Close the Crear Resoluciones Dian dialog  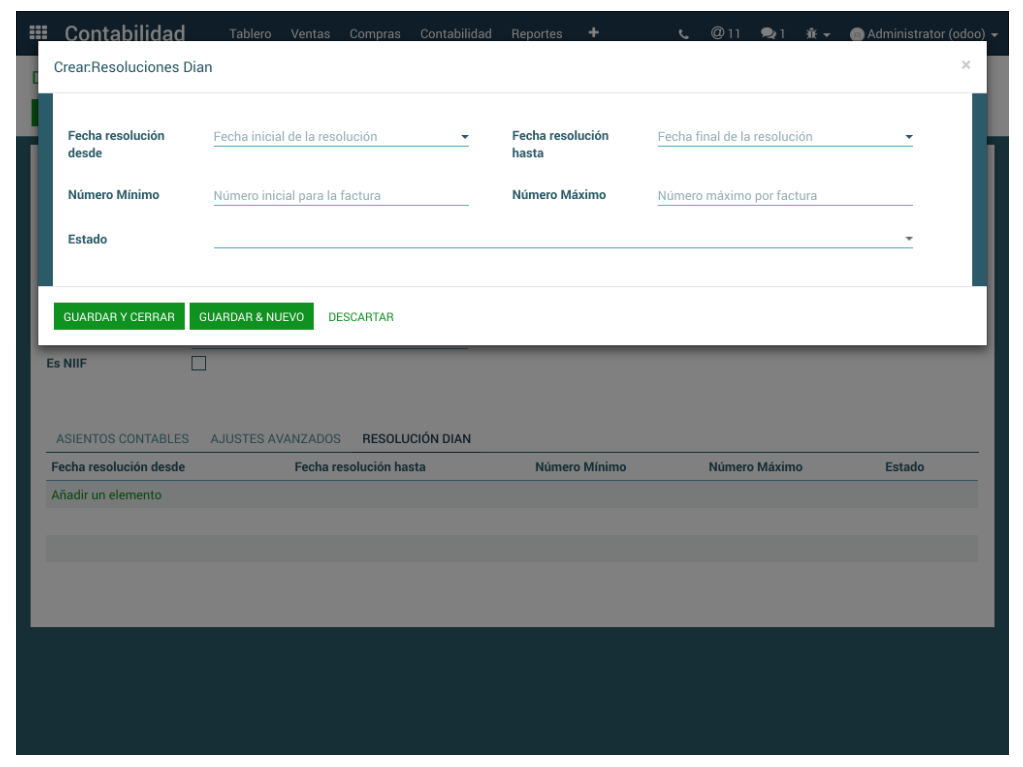tap(965, 65)
